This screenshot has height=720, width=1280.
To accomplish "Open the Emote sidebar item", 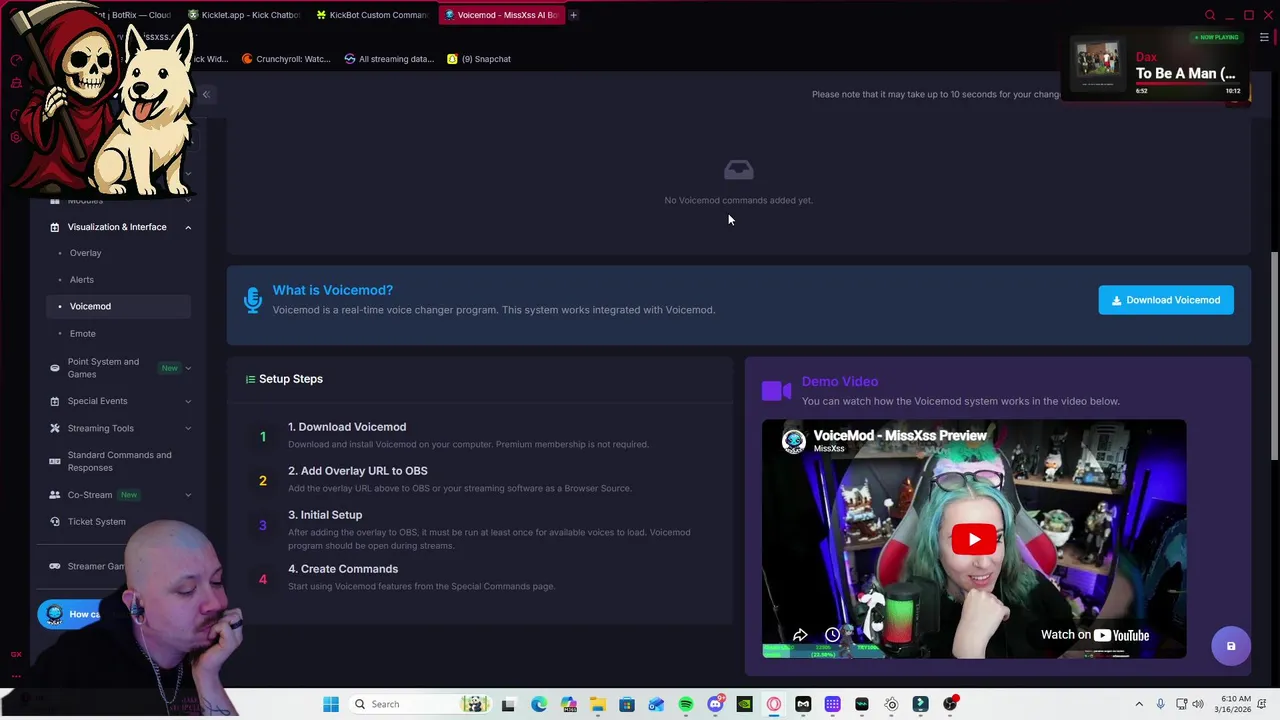I will tap(83, 333).
